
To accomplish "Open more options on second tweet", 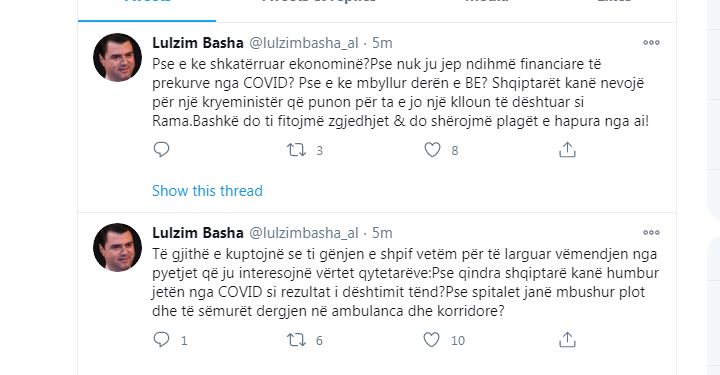I will (x=651, y=233).
